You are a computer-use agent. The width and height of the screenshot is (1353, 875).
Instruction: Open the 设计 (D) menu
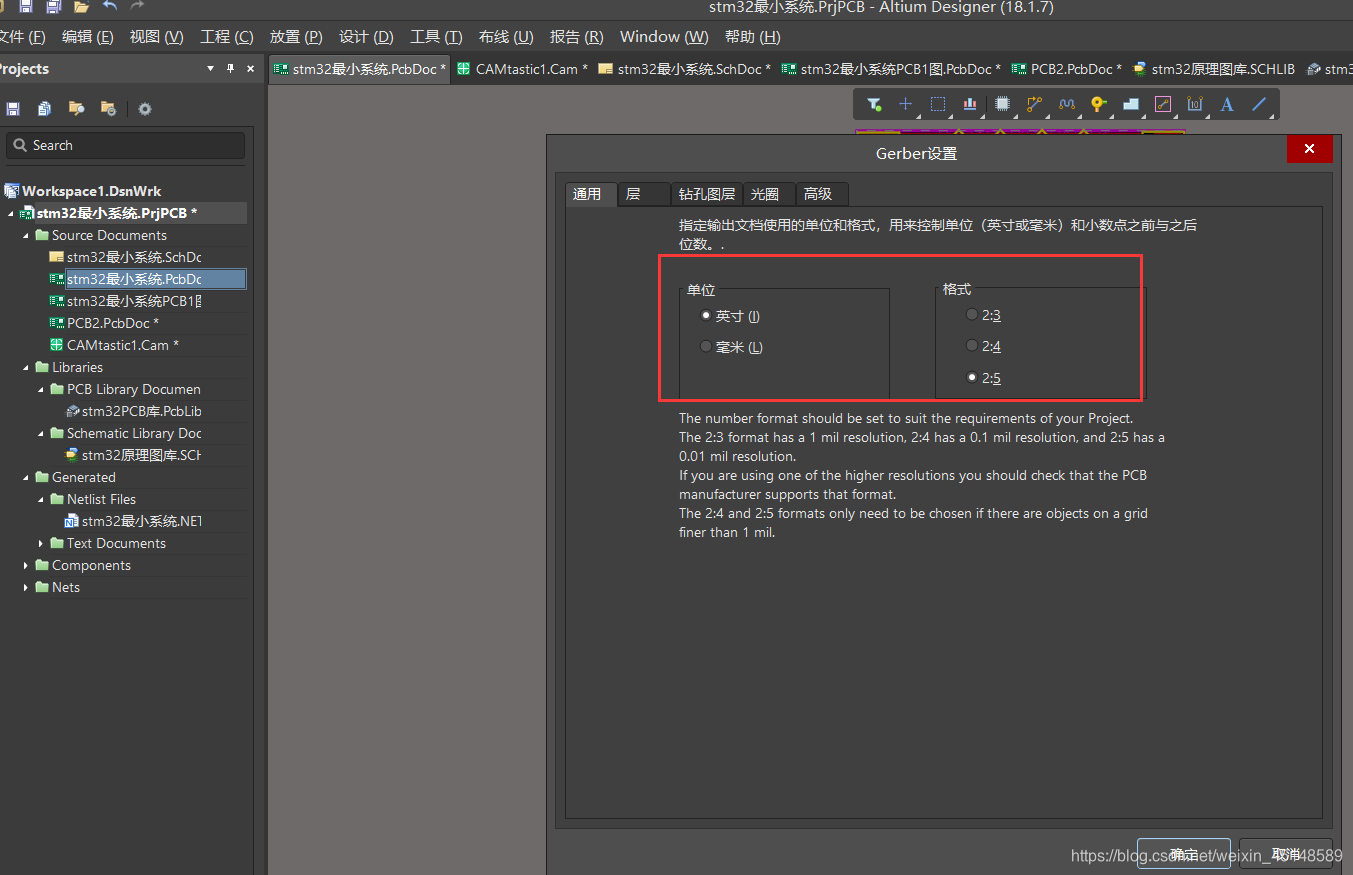coord(366,37)
